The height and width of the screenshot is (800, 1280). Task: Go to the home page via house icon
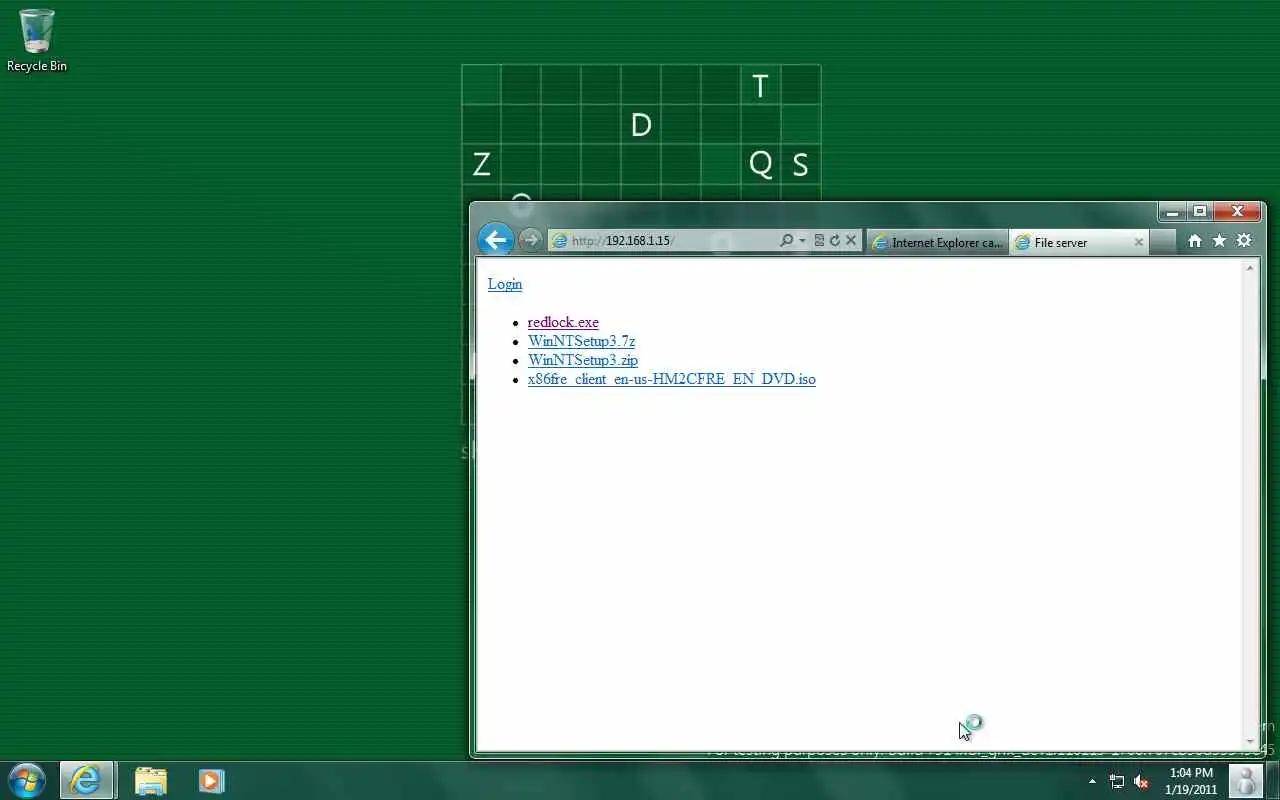[x=1195, y=241]
